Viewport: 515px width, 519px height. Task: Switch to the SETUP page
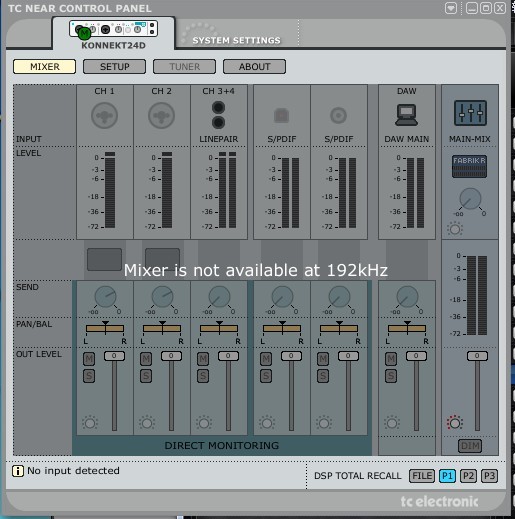point(114,67)
